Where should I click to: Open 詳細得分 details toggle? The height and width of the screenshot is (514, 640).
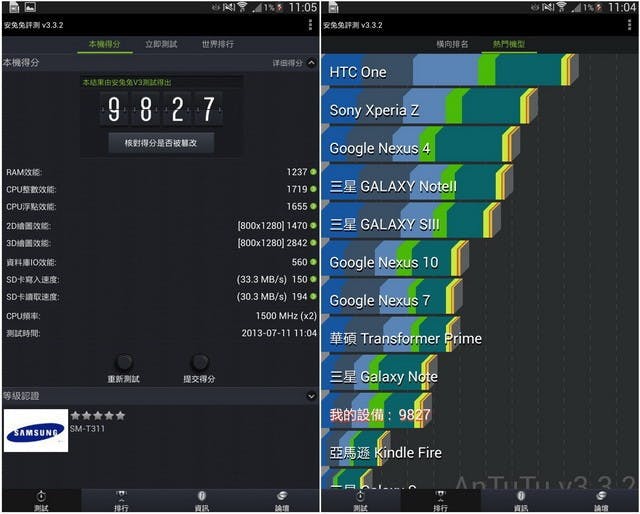(x=288, y=63)
